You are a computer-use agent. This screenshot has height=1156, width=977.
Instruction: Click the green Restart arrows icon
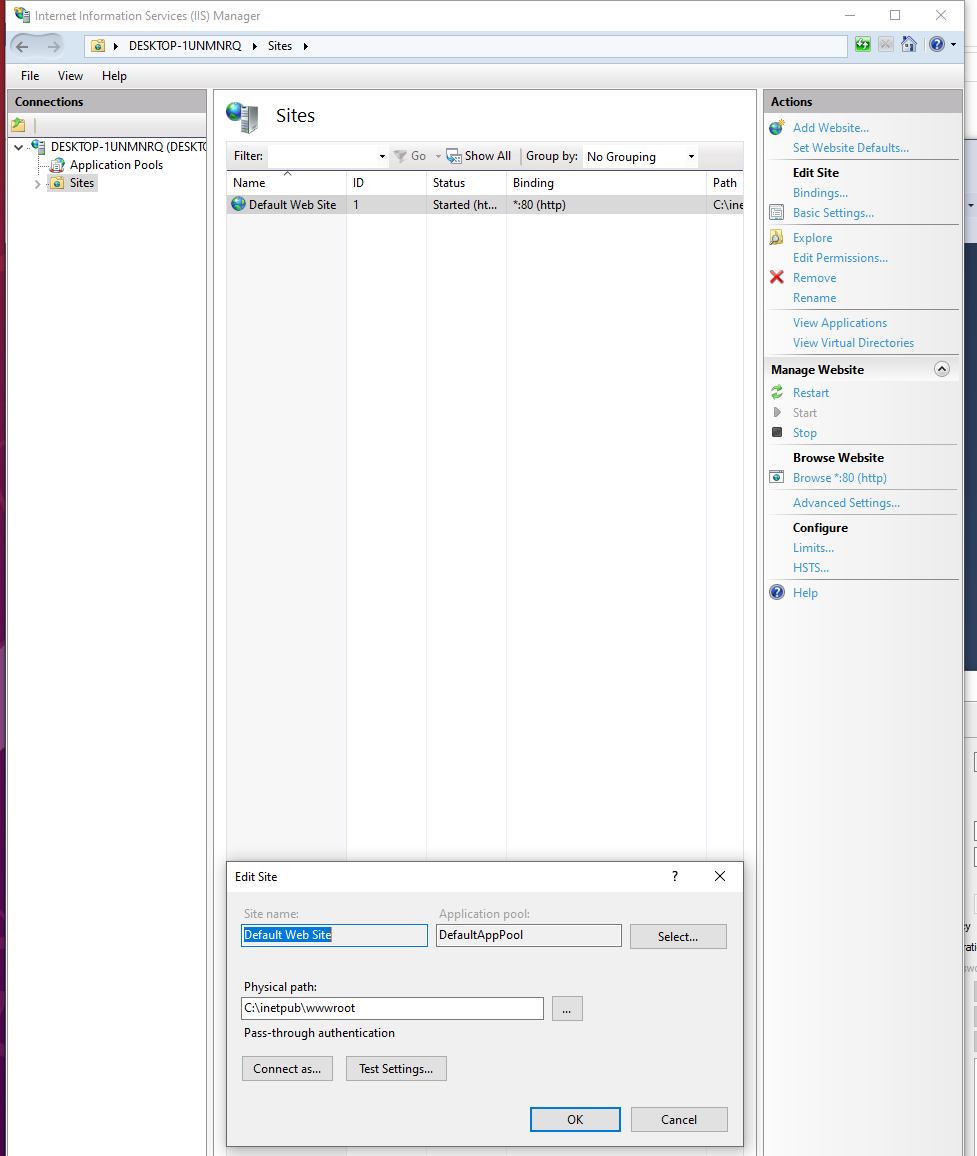[776, 392]
